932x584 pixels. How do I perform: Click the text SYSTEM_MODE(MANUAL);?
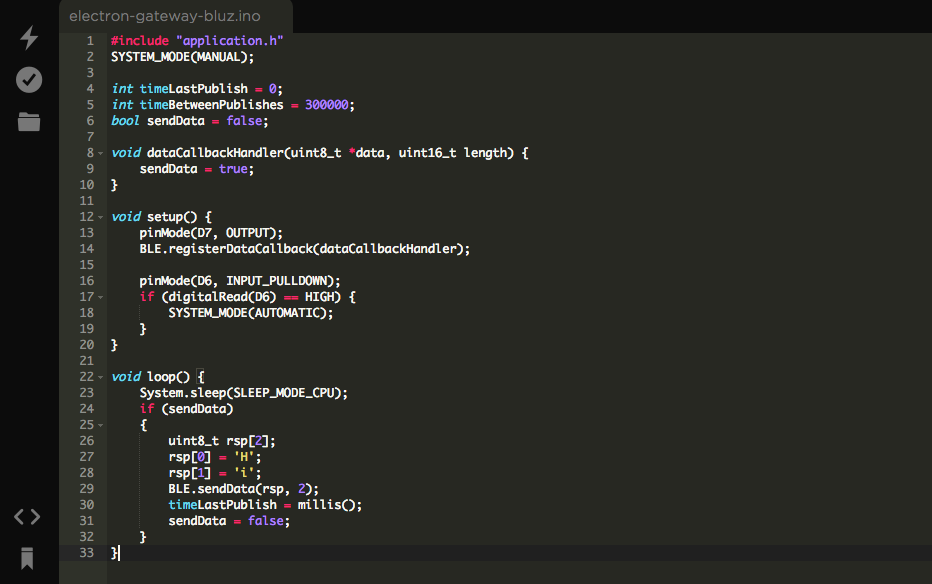click(x=182, y=57)
